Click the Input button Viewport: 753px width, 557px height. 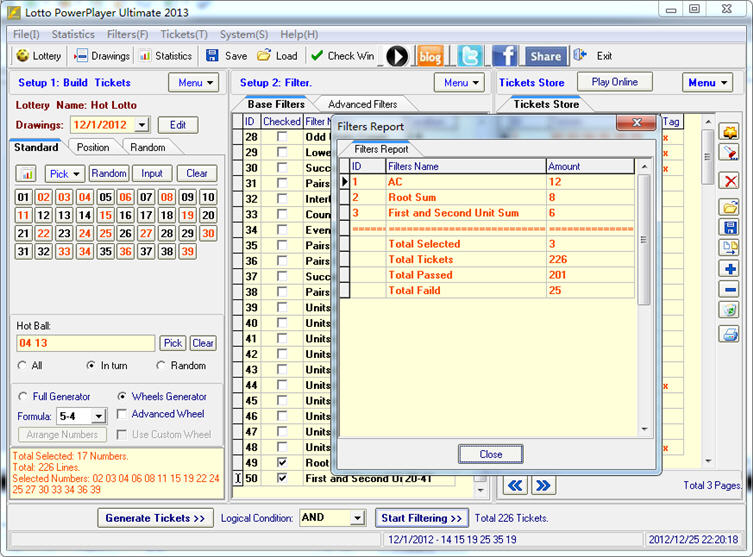tap(152, 173)
